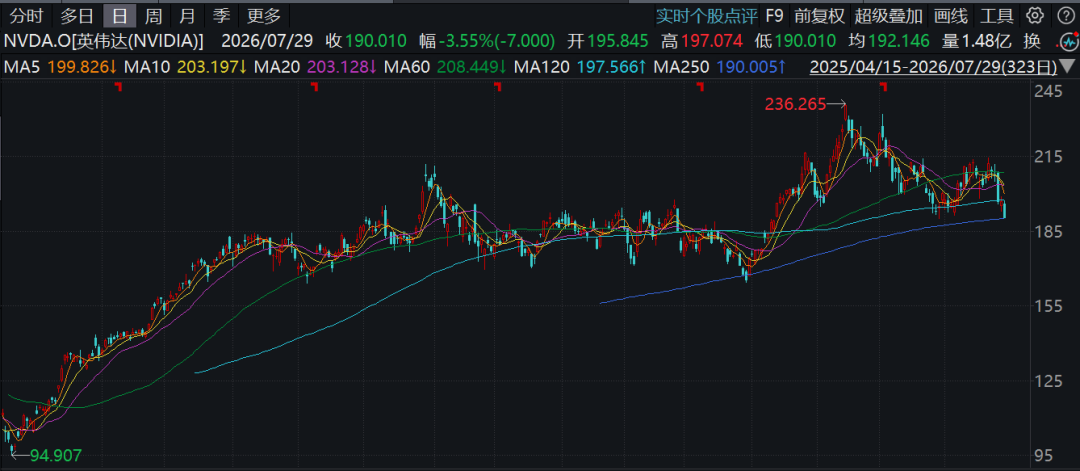Click the 幅 -3.55%(-7.000) change value

[x=487, y=41]
